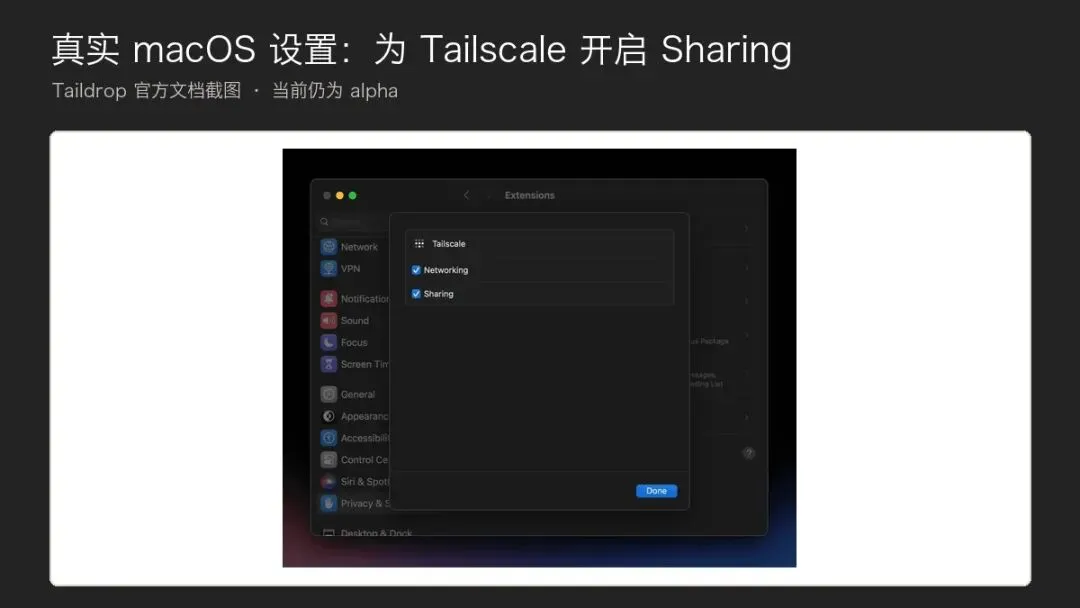Image resolution: width=1080 pixels, height=608 pixels.
Task: Click the Extensions window title
Action: pyautogui.click(x=530, y=196)
